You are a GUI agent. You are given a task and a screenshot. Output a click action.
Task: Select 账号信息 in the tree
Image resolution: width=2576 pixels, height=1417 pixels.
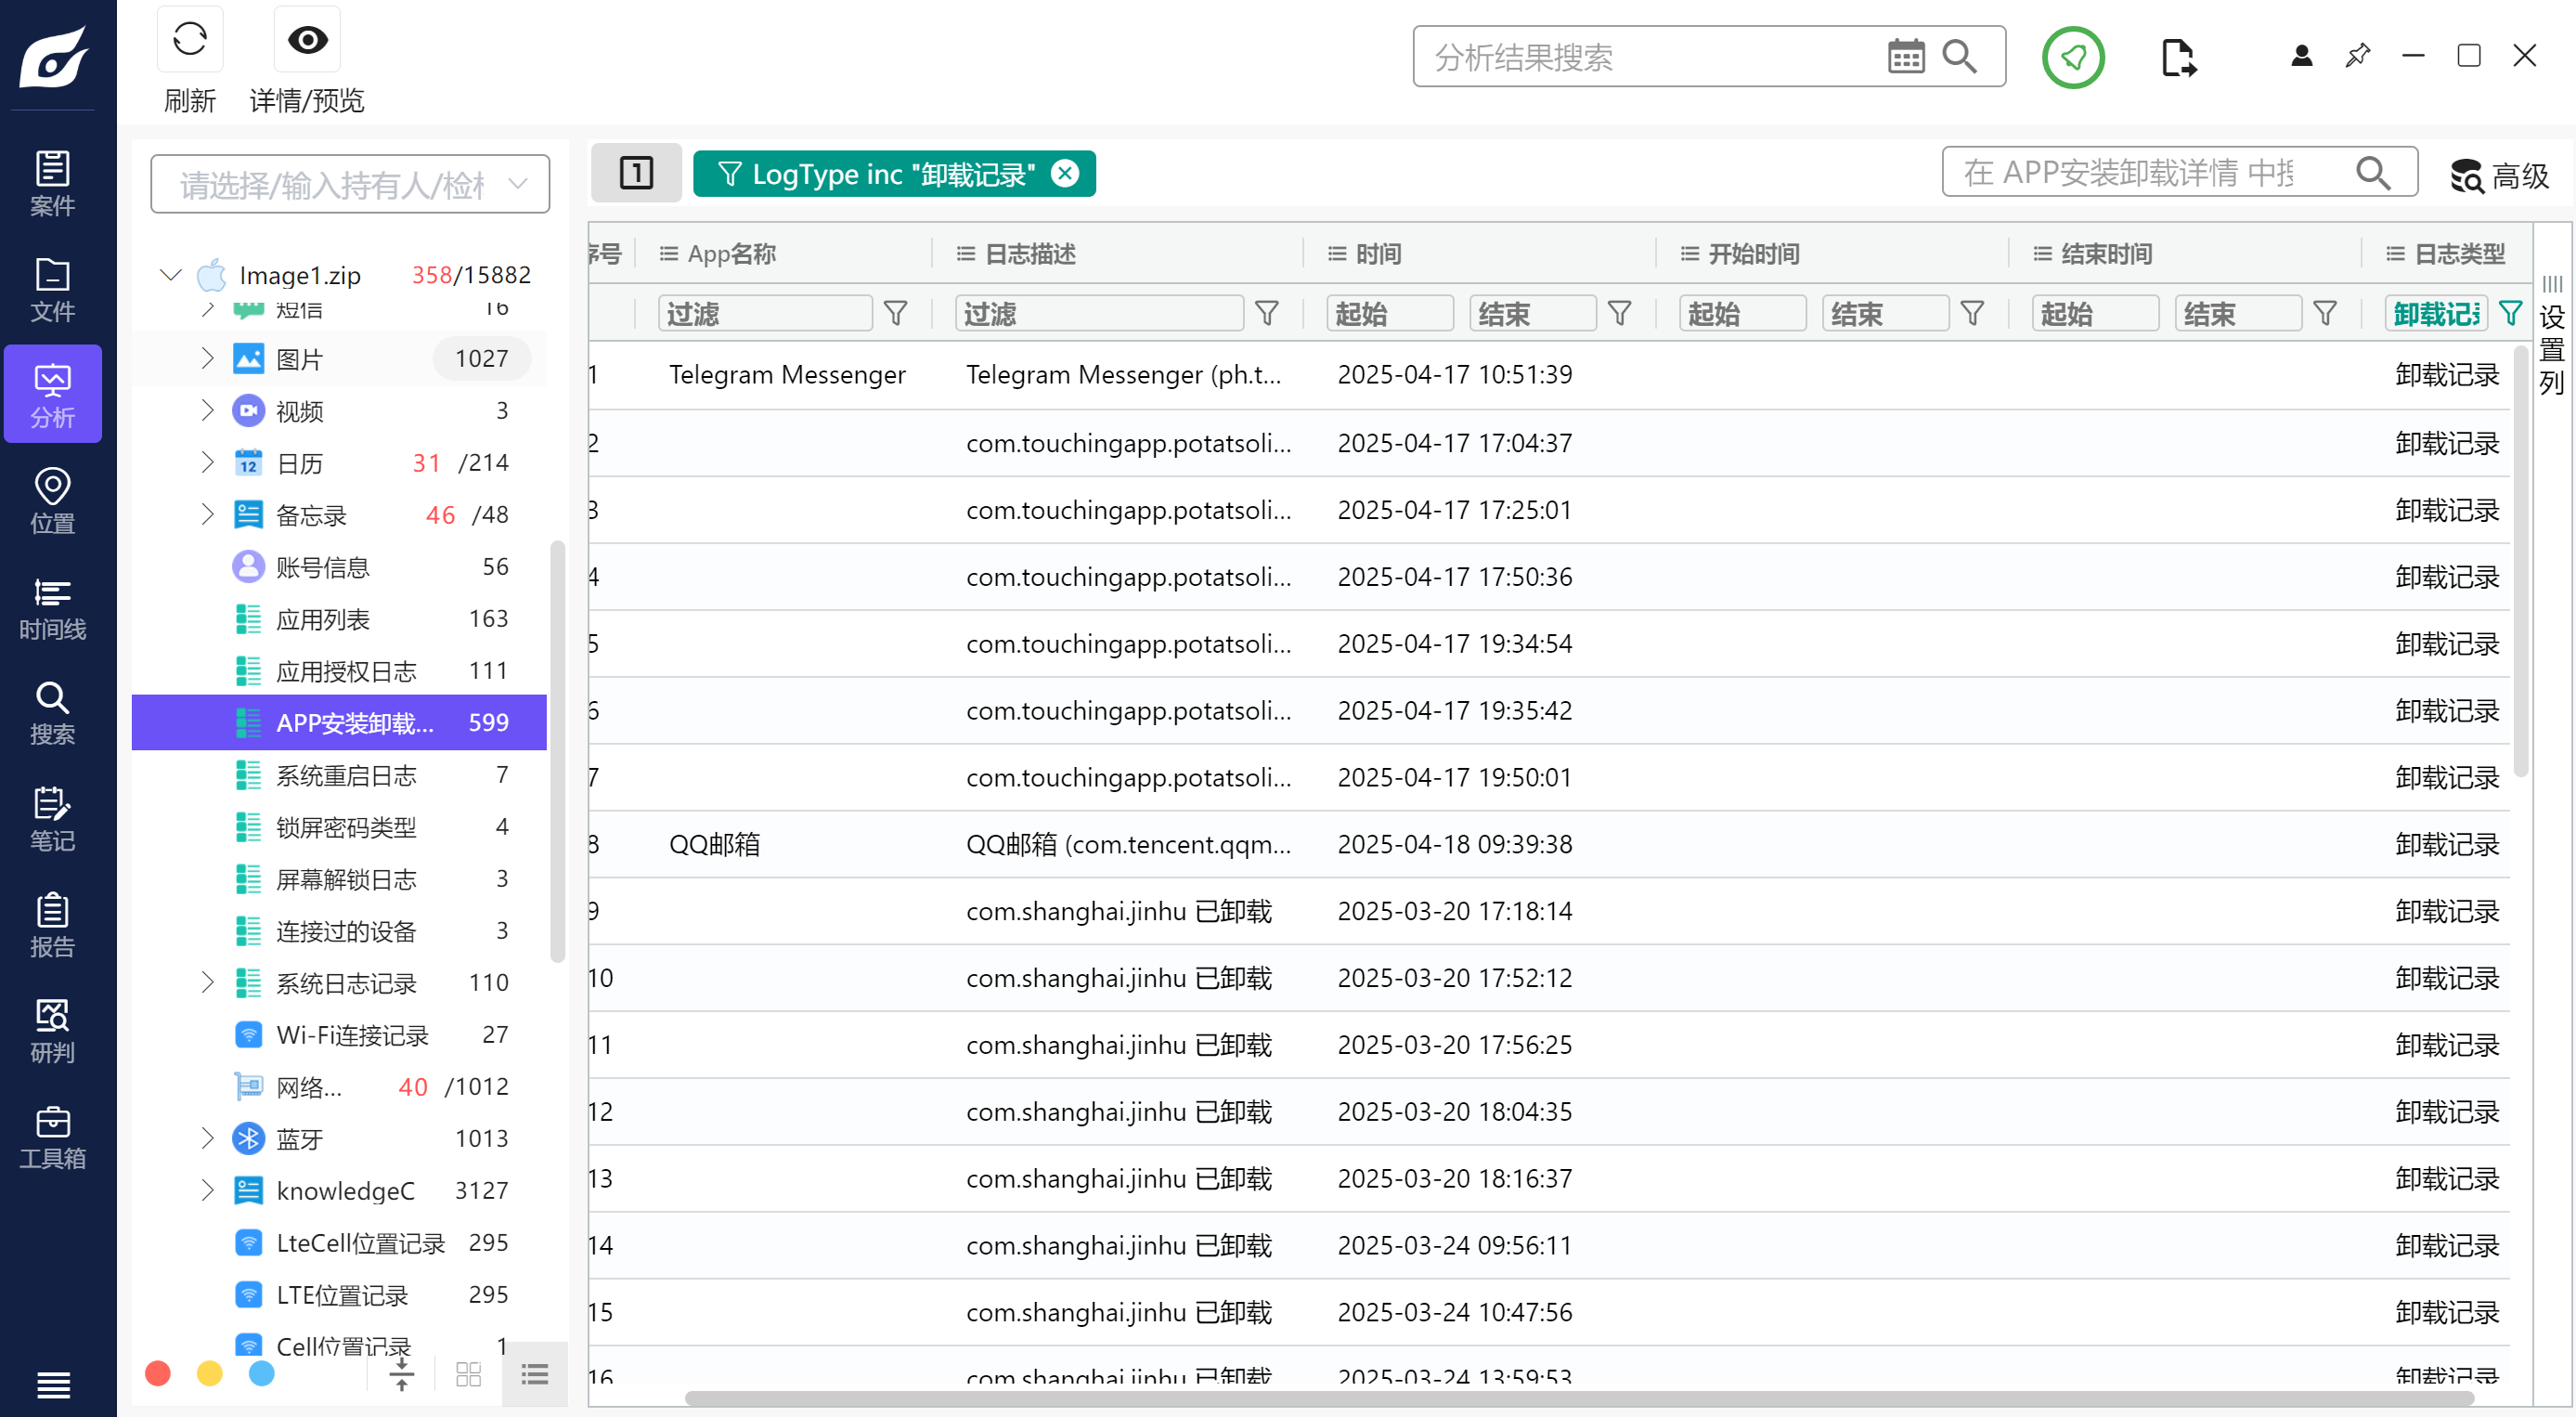tap(339, 567)
